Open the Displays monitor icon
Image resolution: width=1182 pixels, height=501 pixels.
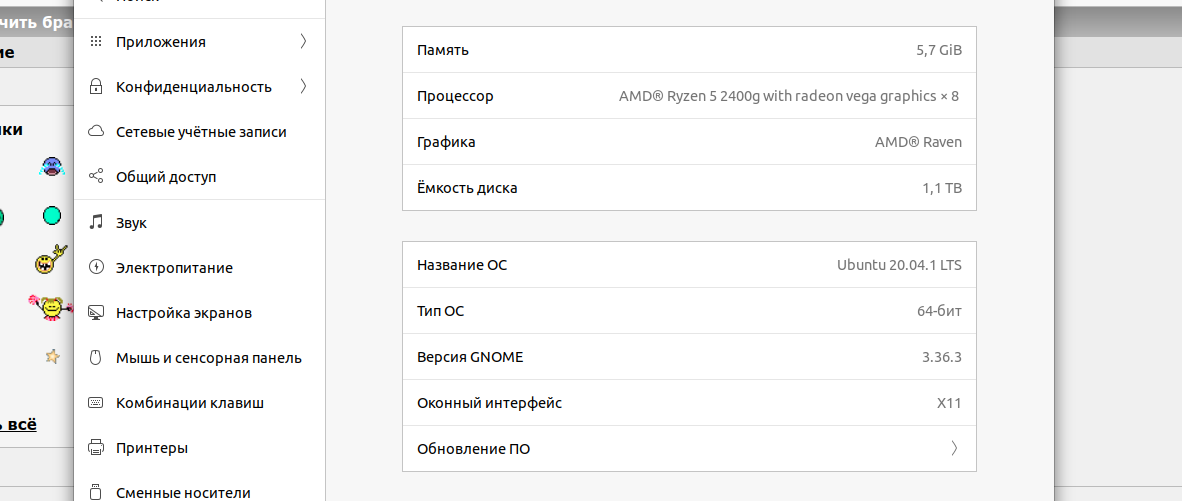(96, 313)
